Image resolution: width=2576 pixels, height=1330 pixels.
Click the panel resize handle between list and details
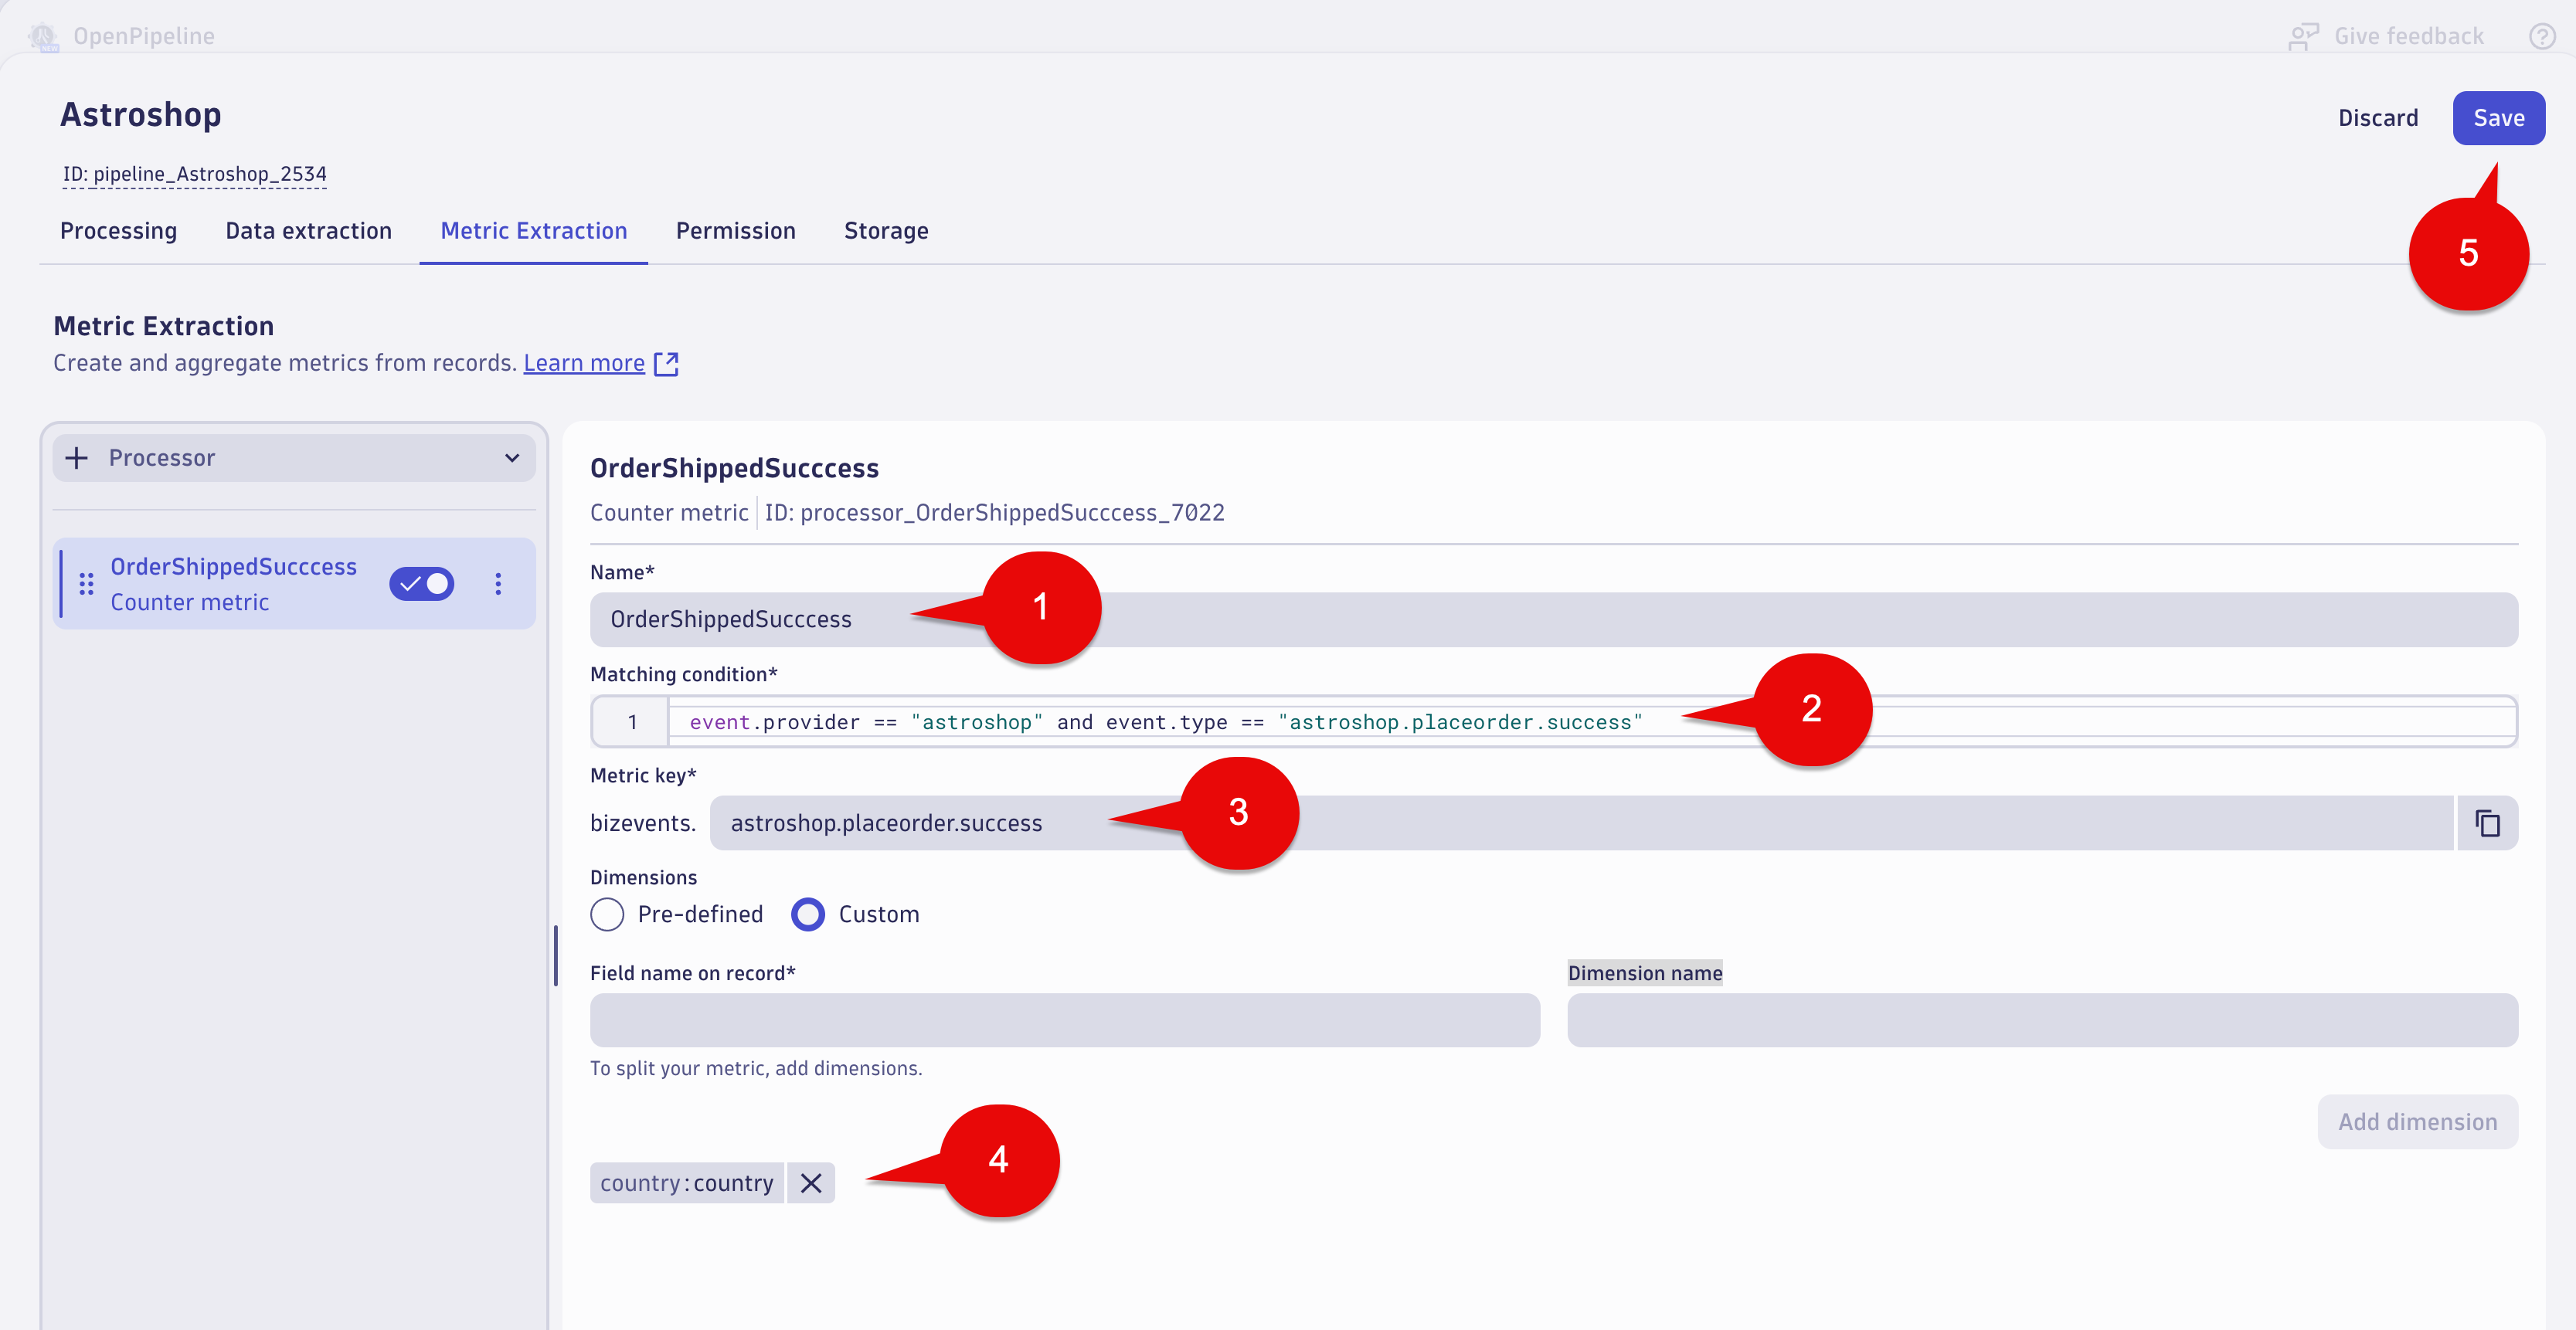tap(556, 955)
